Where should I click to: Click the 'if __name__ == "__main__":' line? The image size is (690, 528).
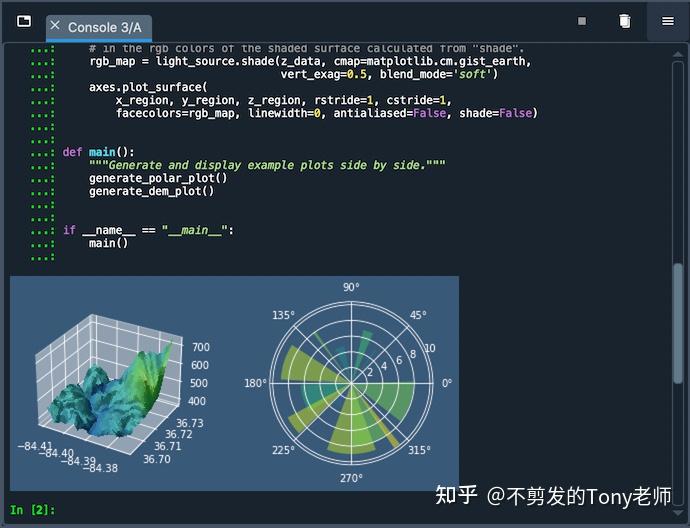[148, 231]
